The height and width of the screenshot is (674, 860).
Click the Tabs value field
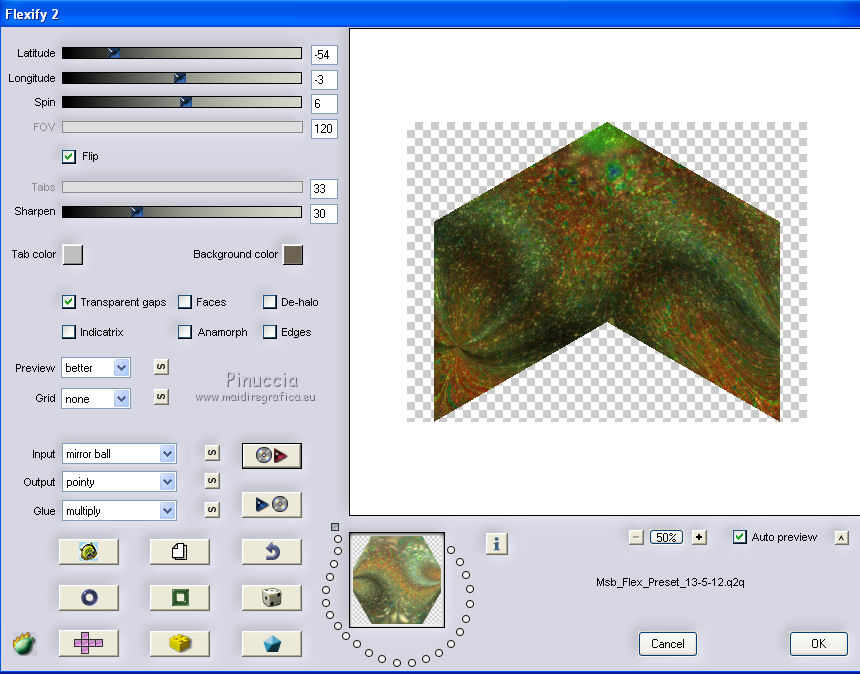[324, 189]
